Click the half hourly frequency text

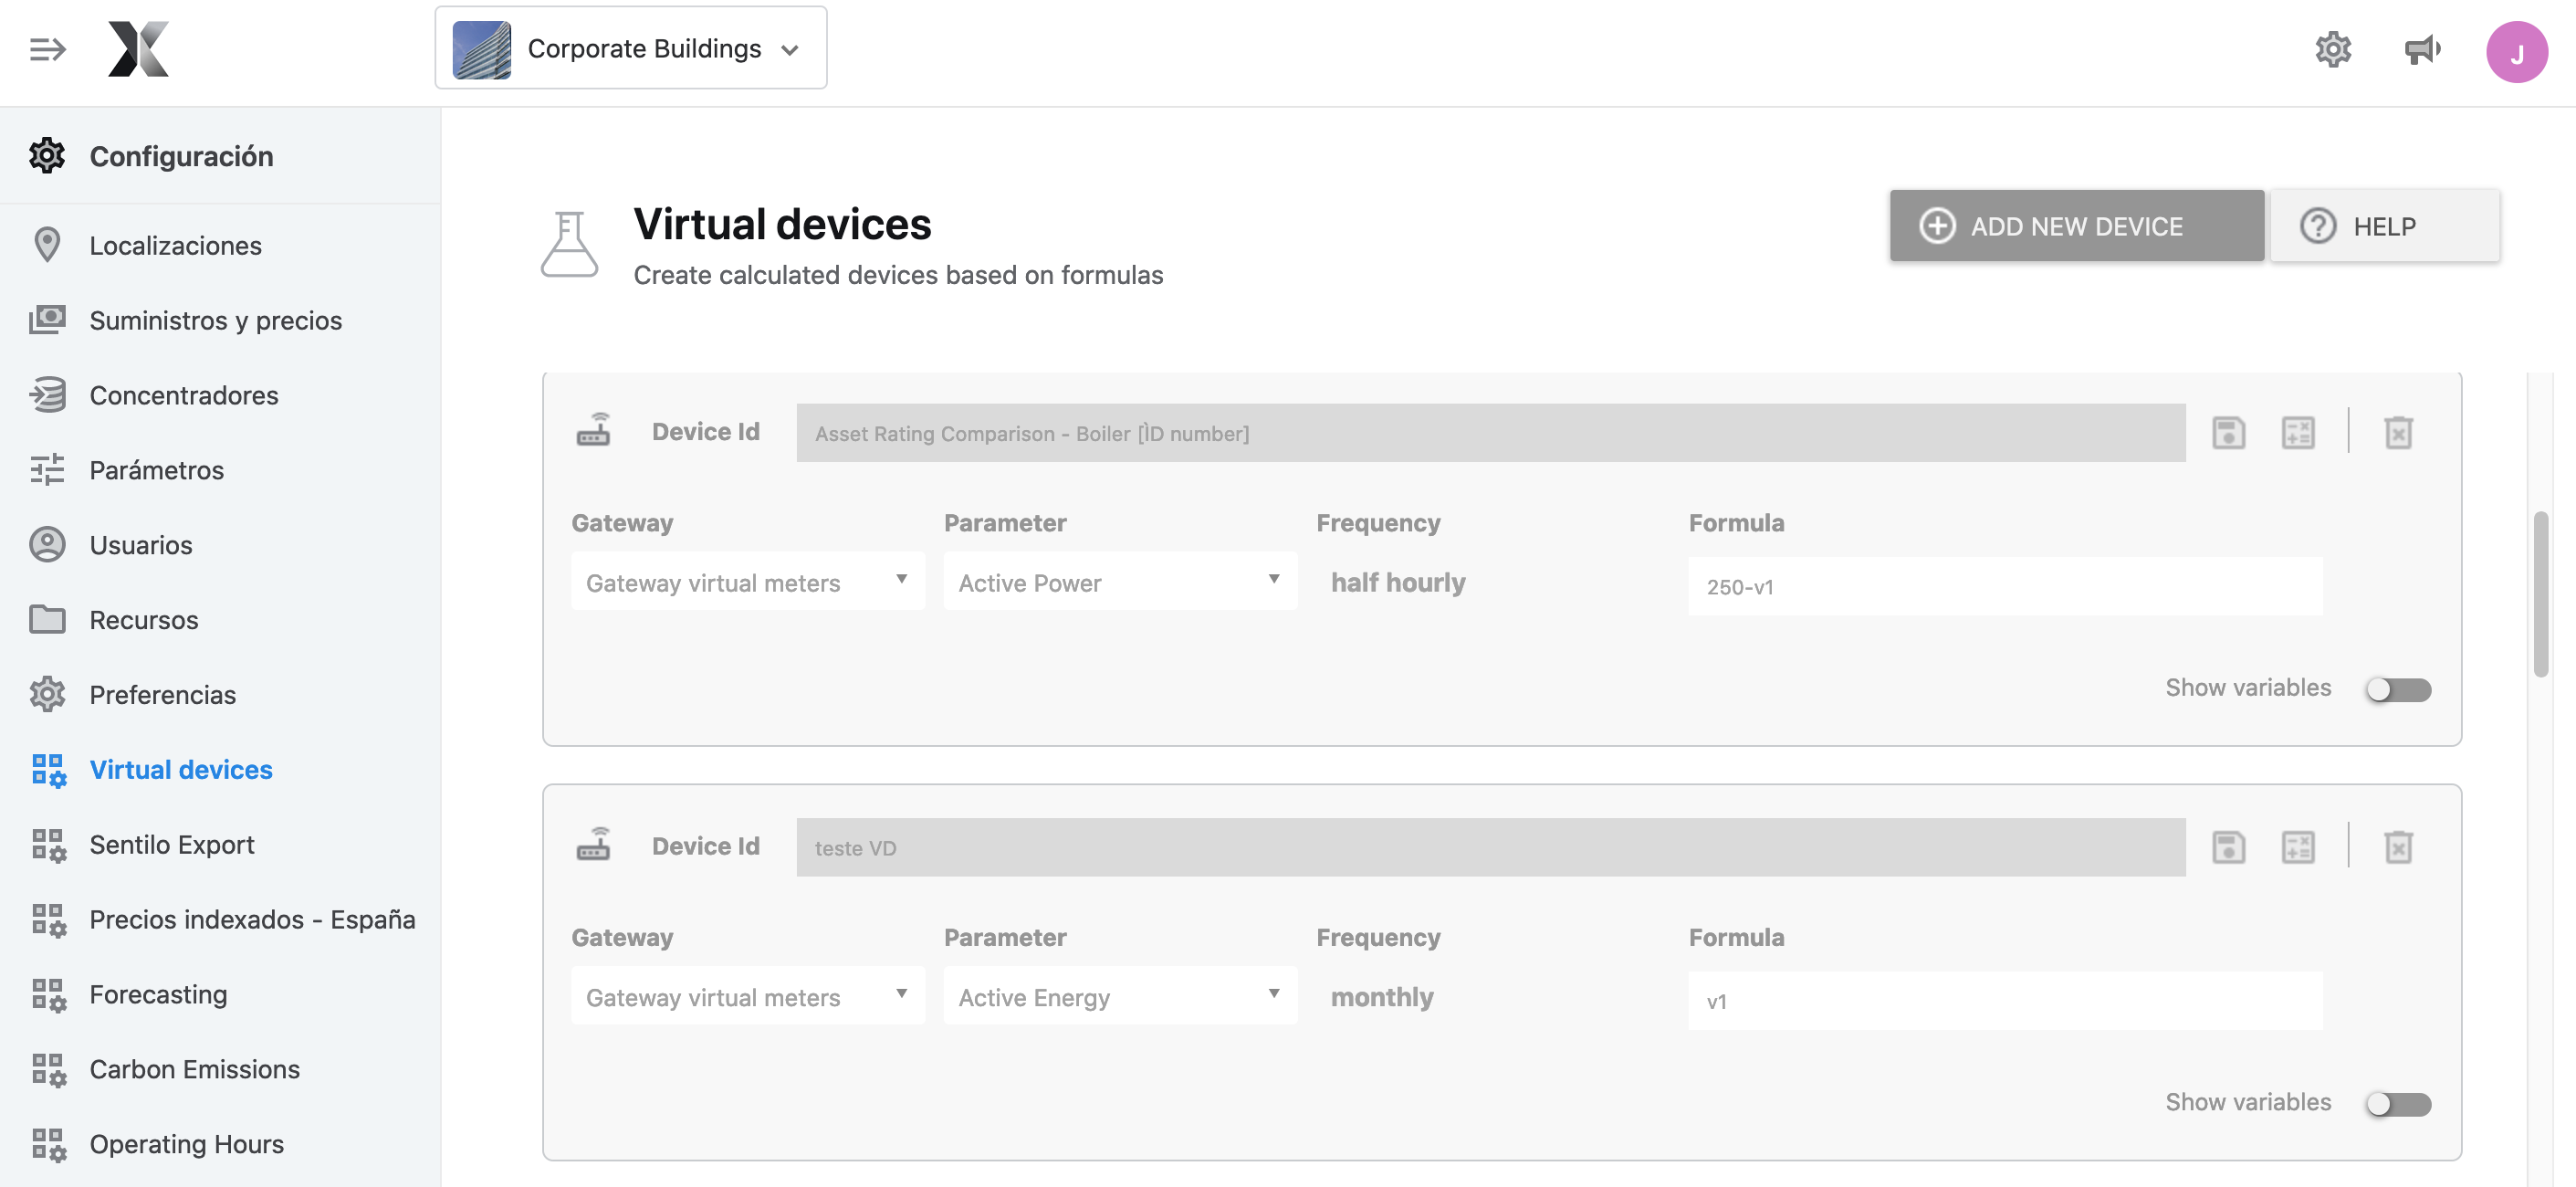point(1398,583)
